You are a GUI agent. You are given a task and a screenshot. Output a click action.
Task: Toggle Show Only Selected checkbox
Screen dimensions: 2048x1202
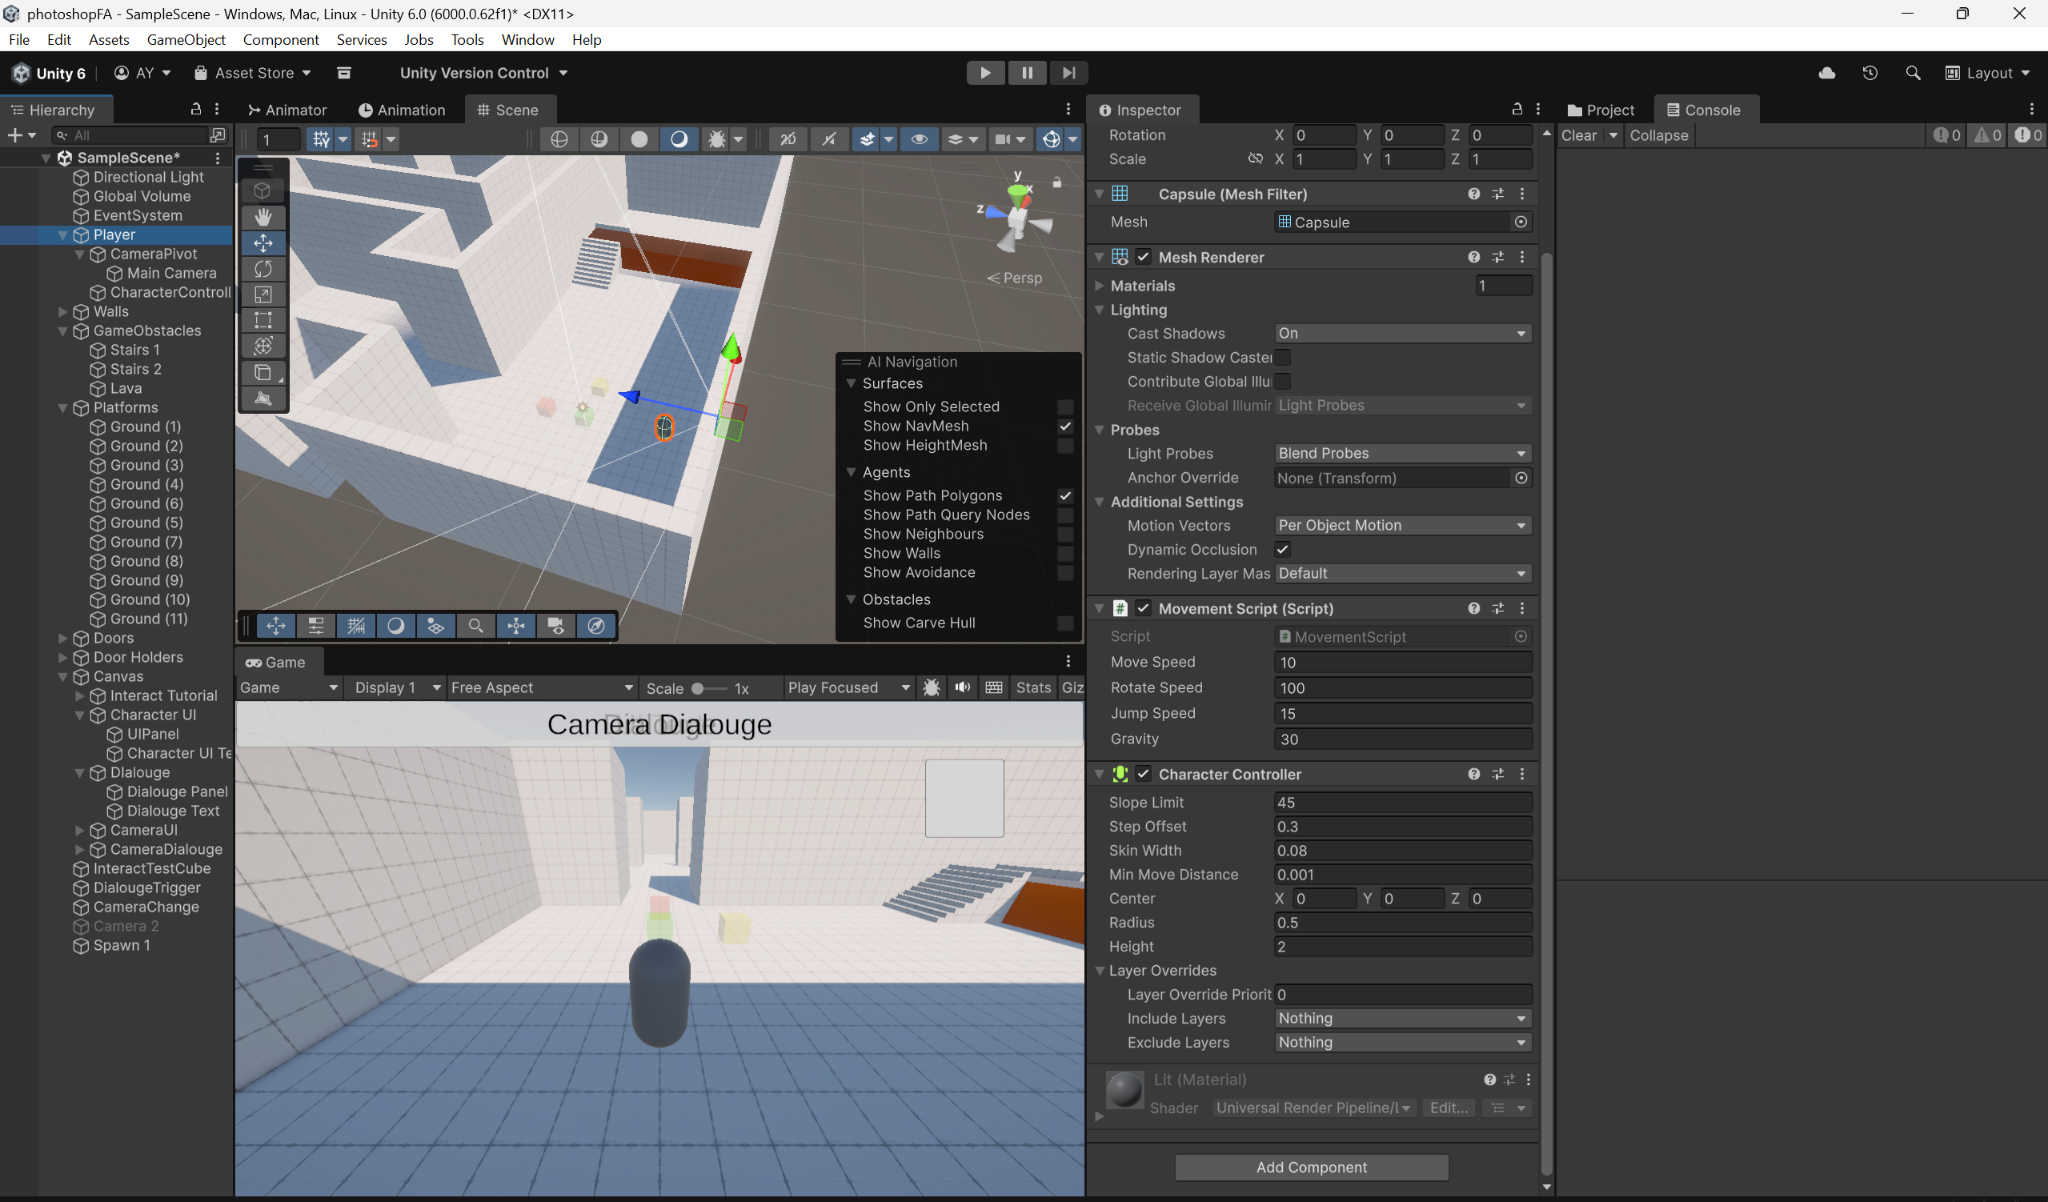(x=1065, y=407)
